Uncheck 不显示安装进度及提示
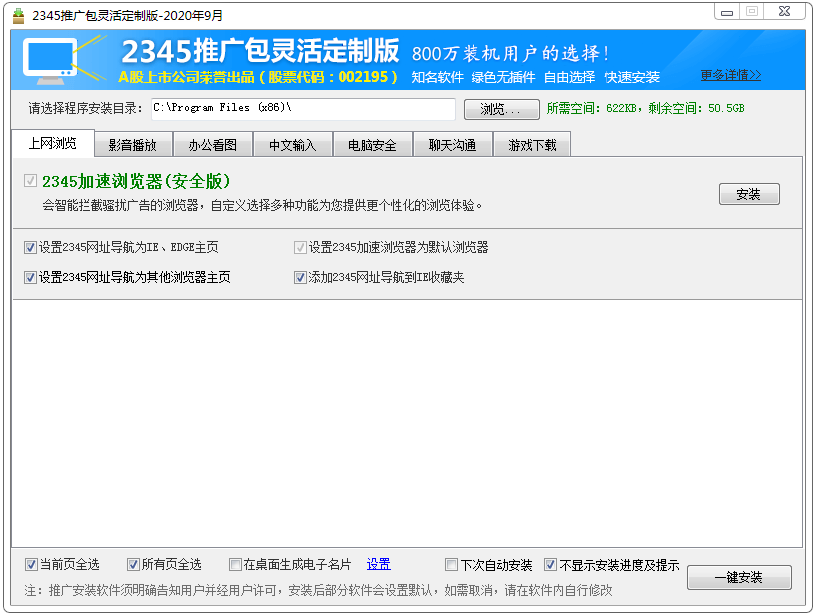The image size is (815, 616). (x=550, y=565)
